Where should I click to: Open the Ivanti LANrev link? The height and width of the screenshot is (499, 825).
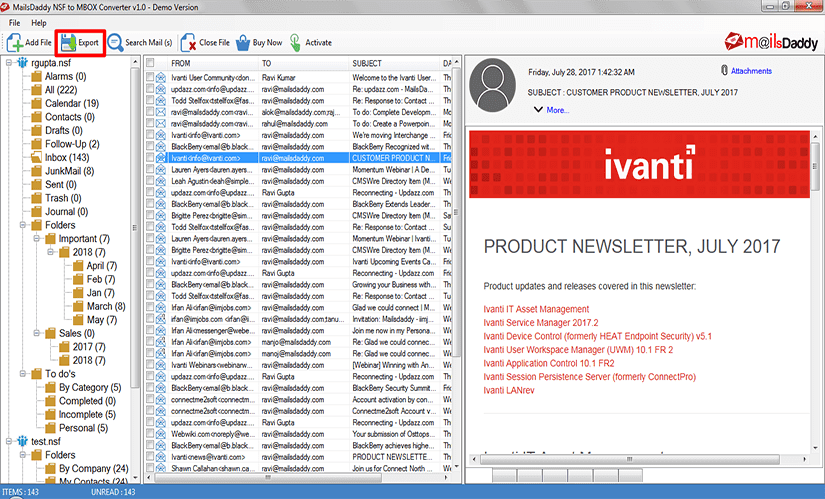pos(509,390)
